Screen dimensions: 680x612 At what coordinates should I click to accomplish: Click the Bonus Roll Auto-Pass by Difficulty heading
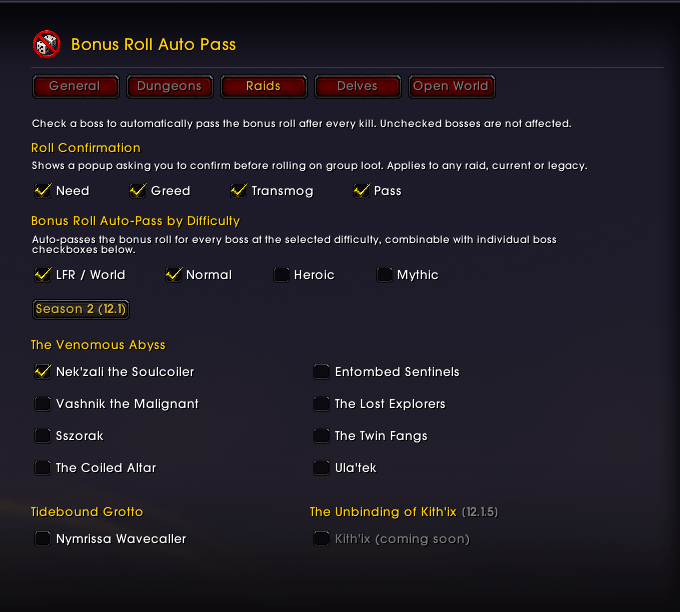[135, 221]
